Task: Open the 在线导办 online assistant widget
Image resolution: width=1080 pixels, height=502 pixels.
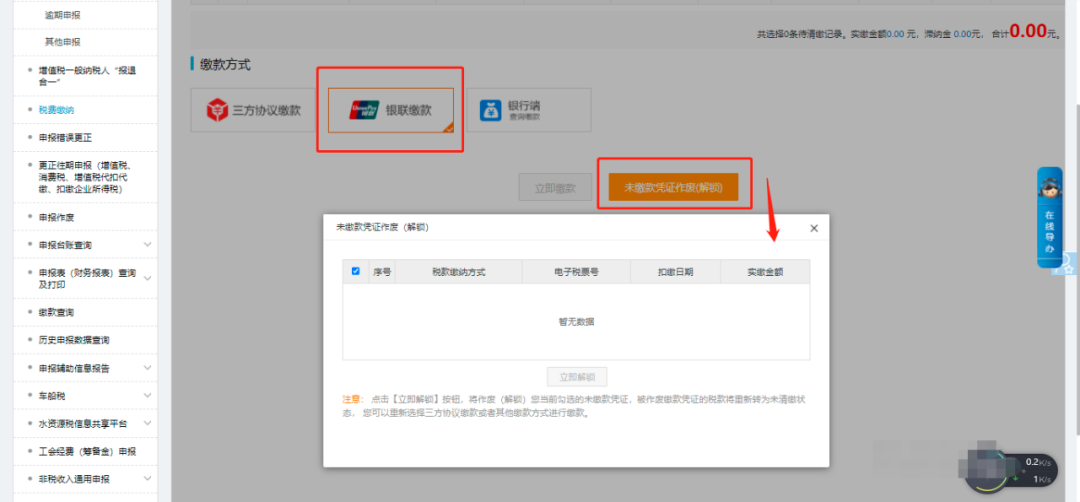Action: click(1049, 217)
